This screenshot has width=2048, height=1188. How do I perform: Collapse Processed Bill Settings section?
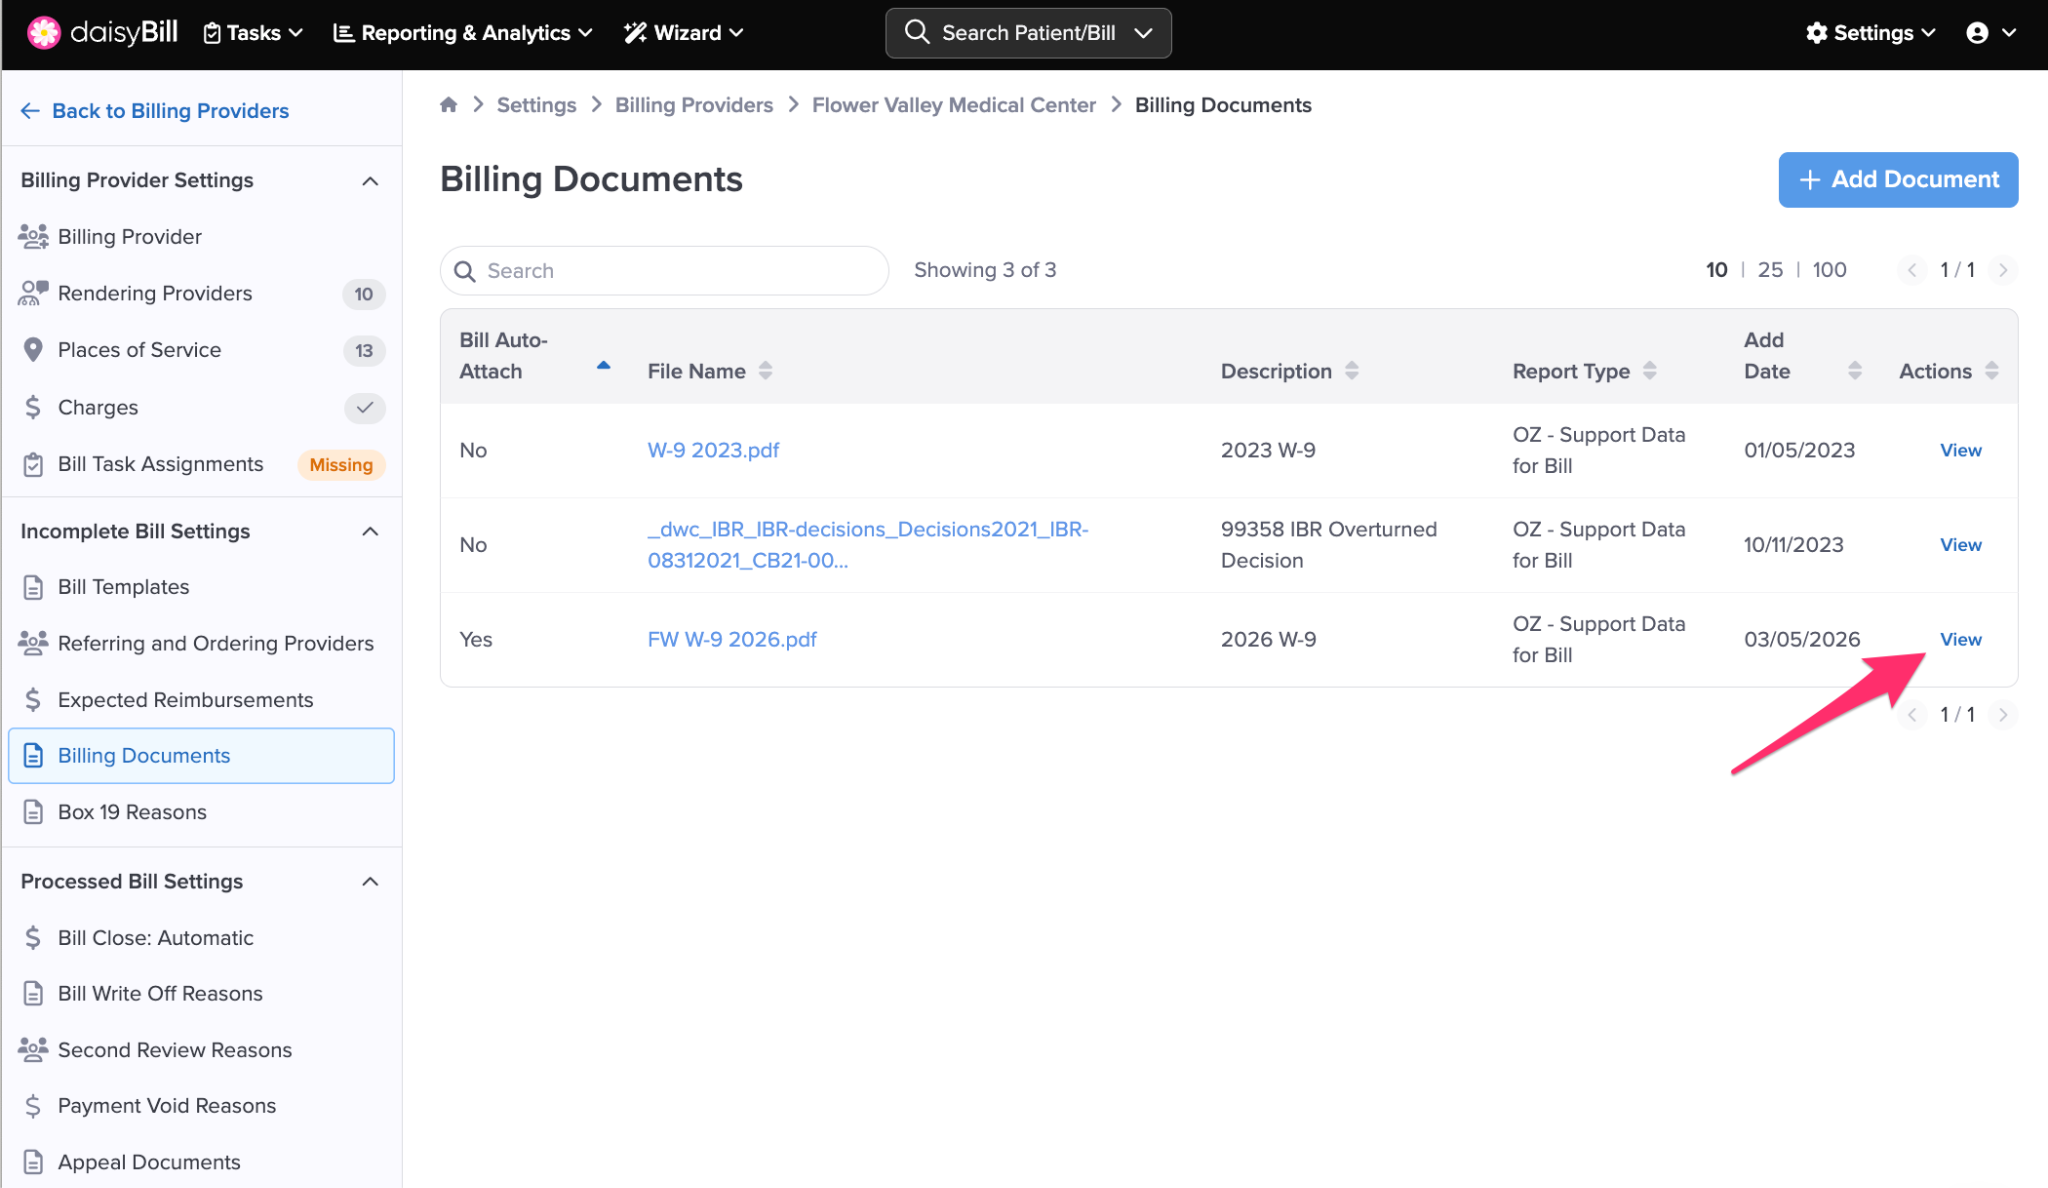[x=370, y=881]
